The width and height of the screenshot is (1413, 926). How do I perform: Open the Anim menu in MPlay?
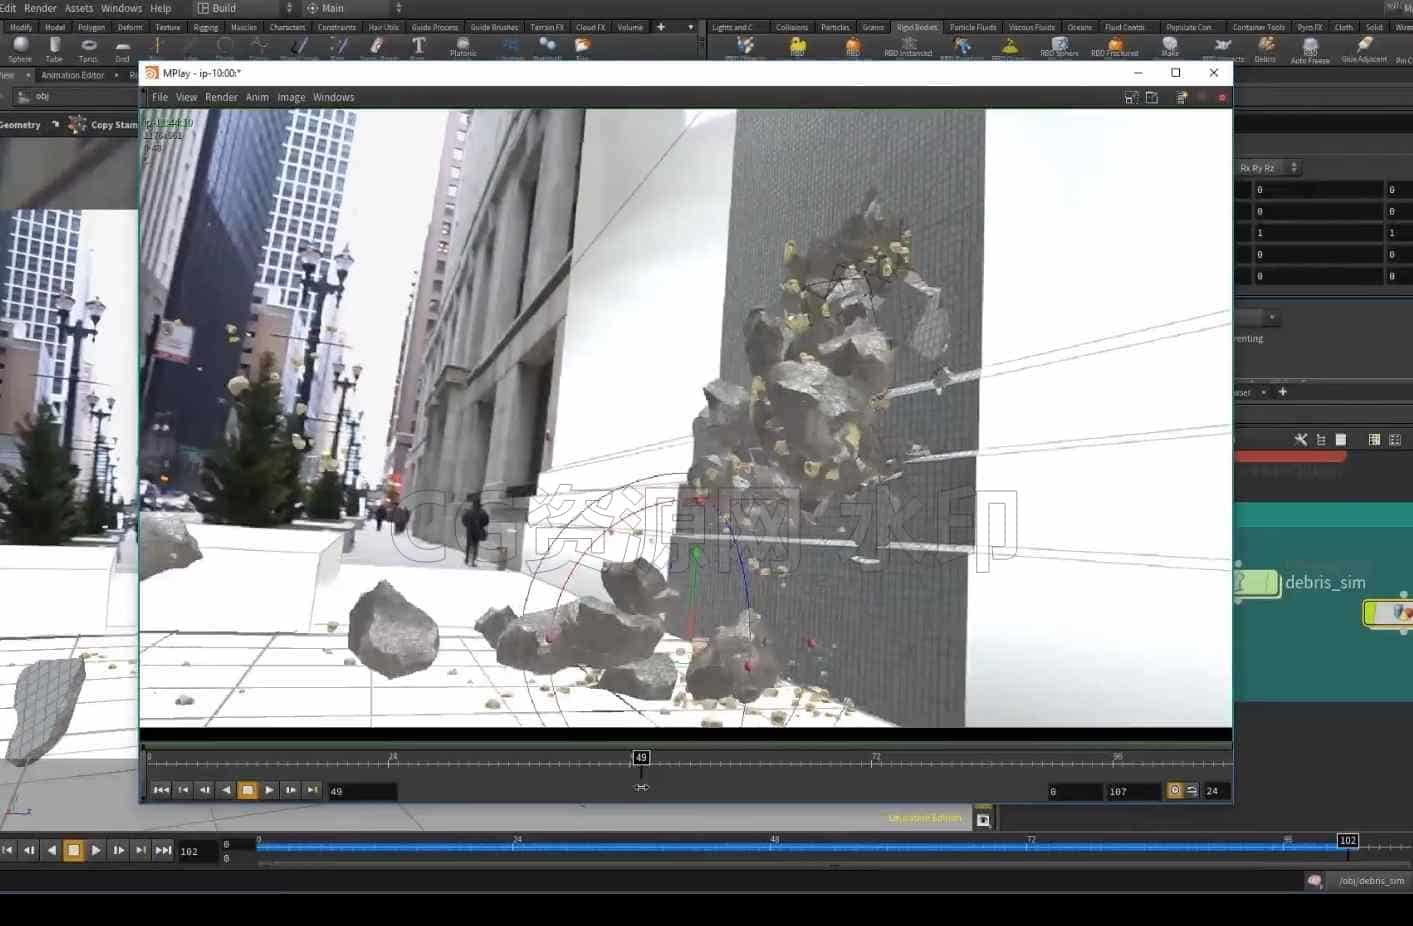[x=257, y=97]
